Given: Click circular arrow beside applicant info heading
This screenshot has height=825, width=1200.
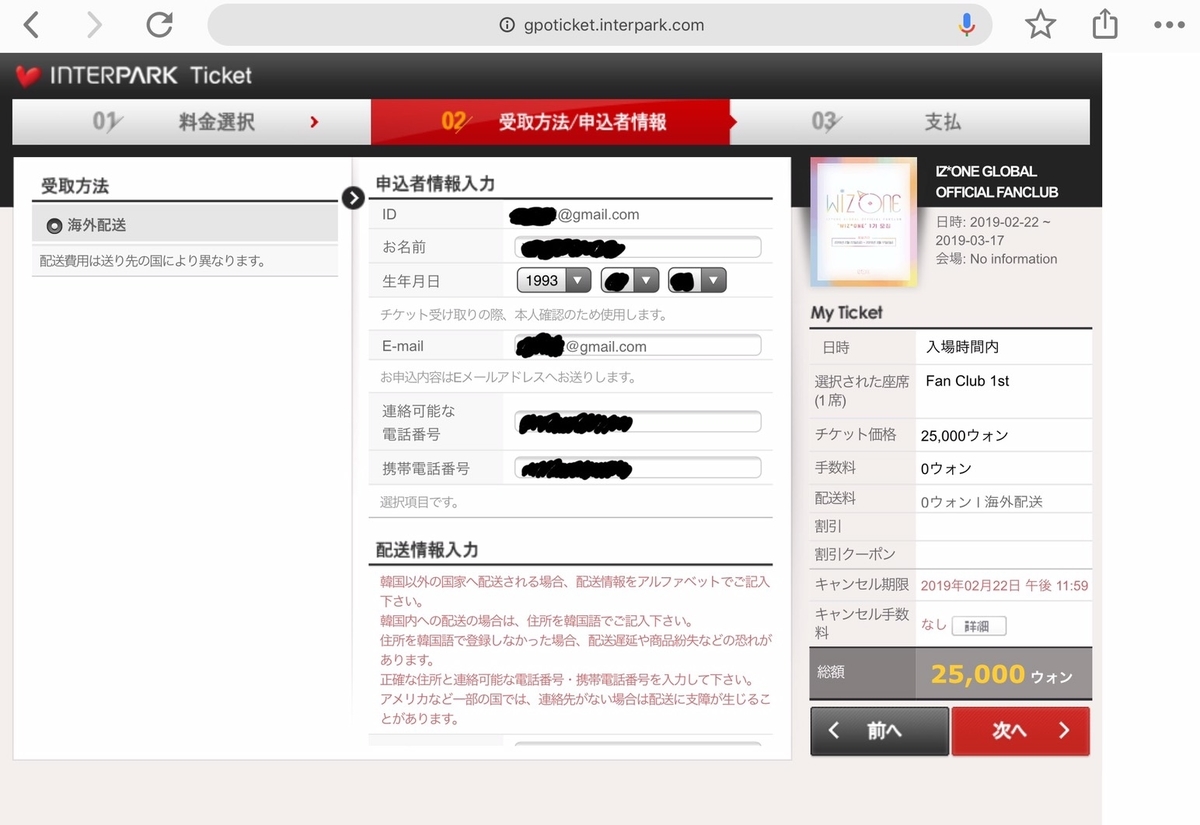Looking at the screenshot, I should [x=353, y=197].
